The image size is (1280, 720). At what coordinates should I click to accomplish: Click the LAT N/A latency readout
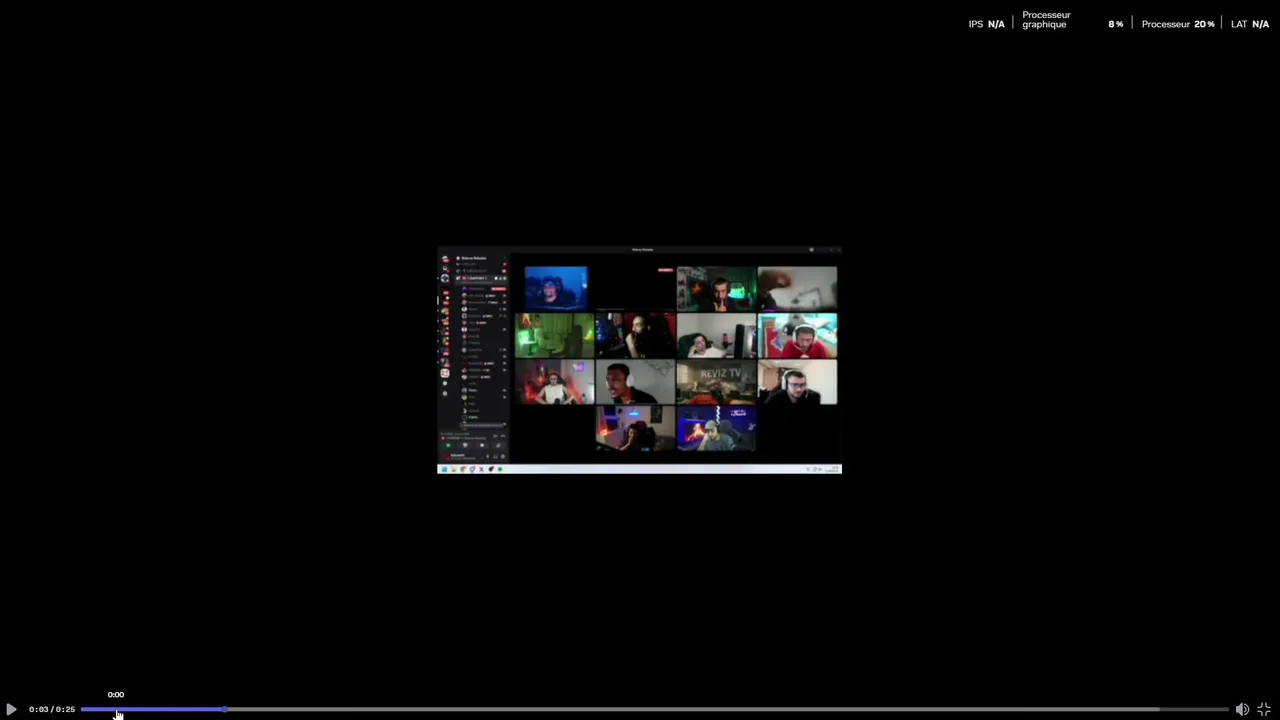(x=1250, y=24)
